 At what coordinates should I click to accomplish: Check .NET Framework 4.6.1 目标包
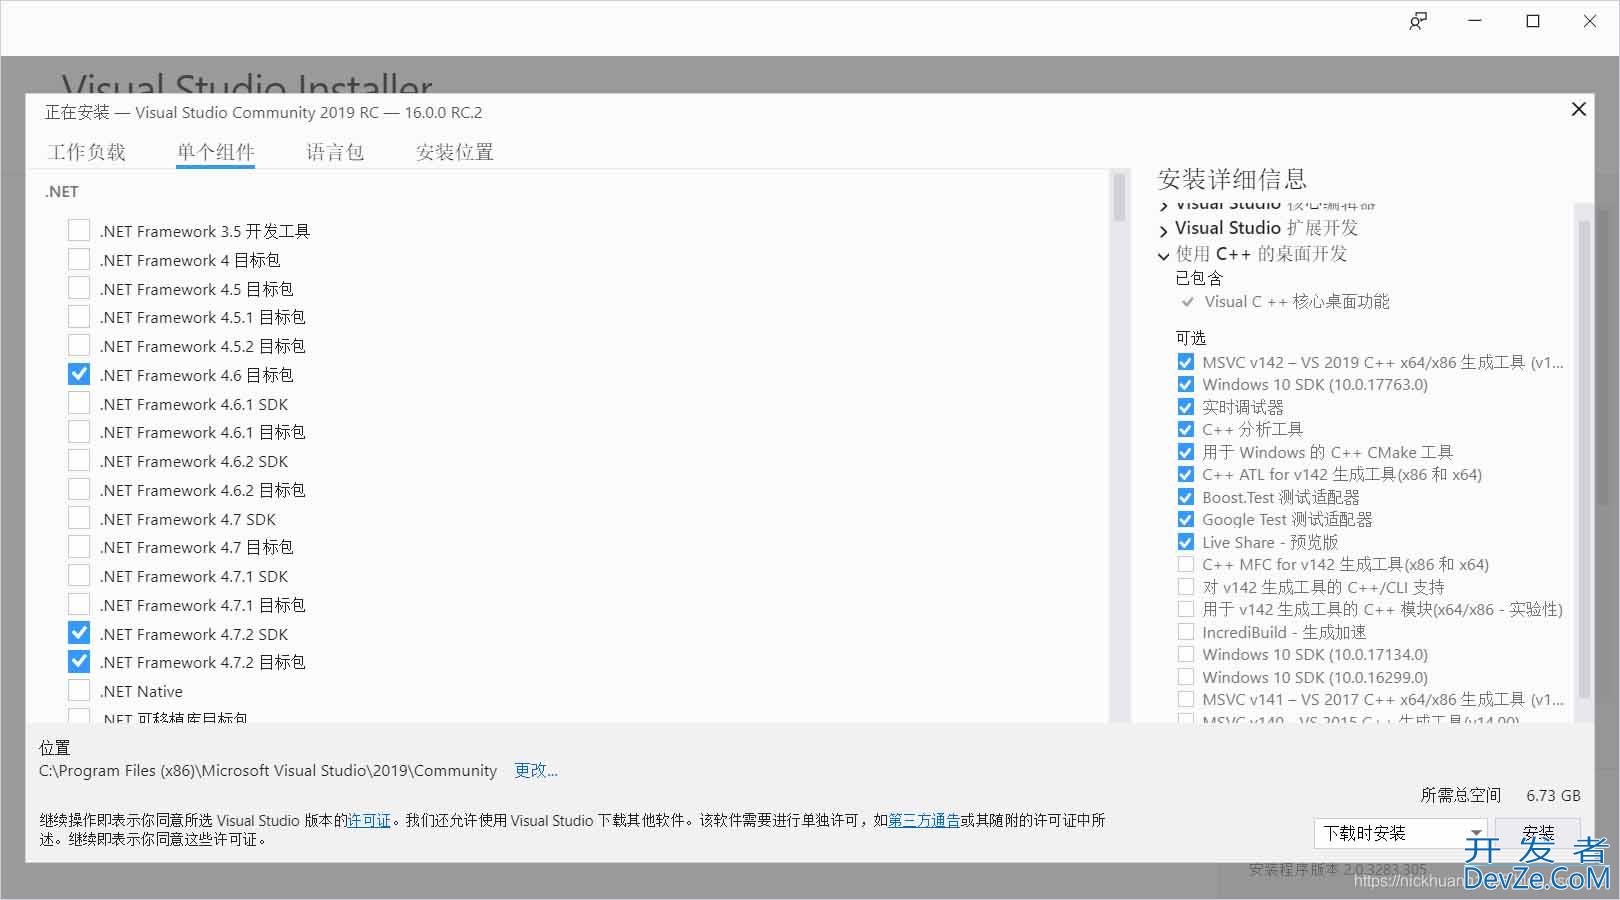point(79,432)
